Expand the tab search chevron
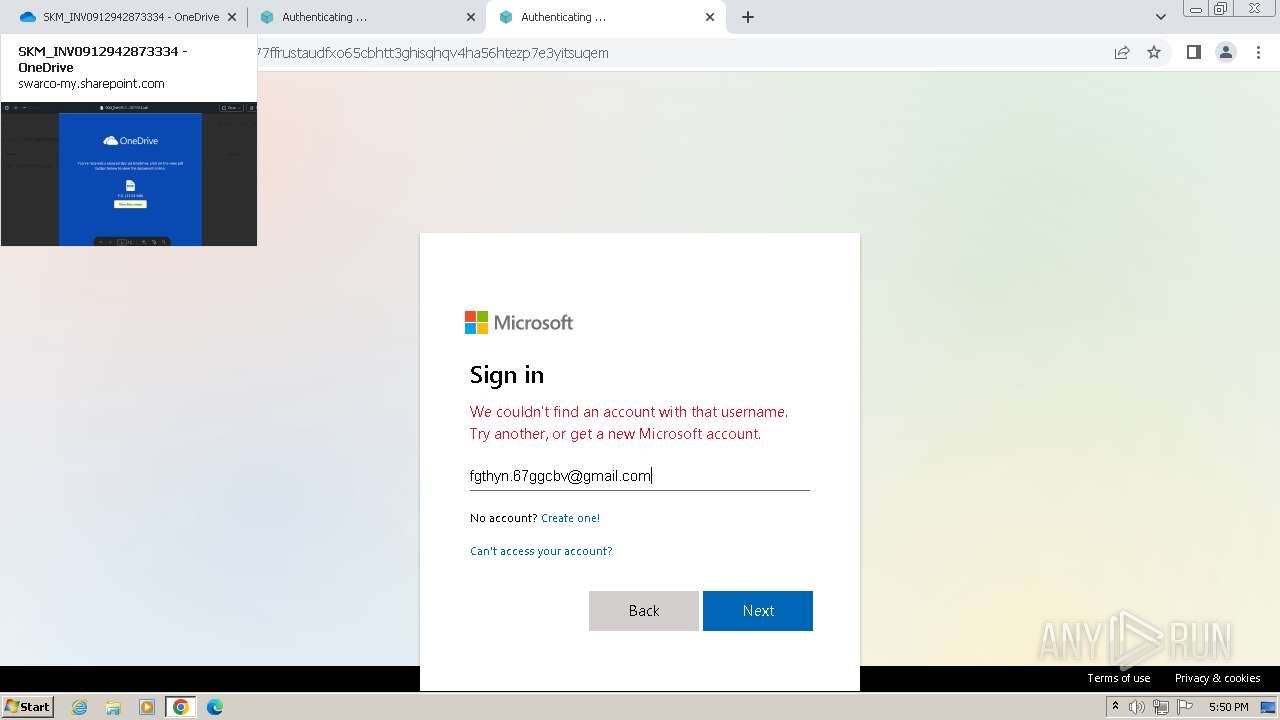This screenshot has width=1280, height=720. tap(1161, 17)
